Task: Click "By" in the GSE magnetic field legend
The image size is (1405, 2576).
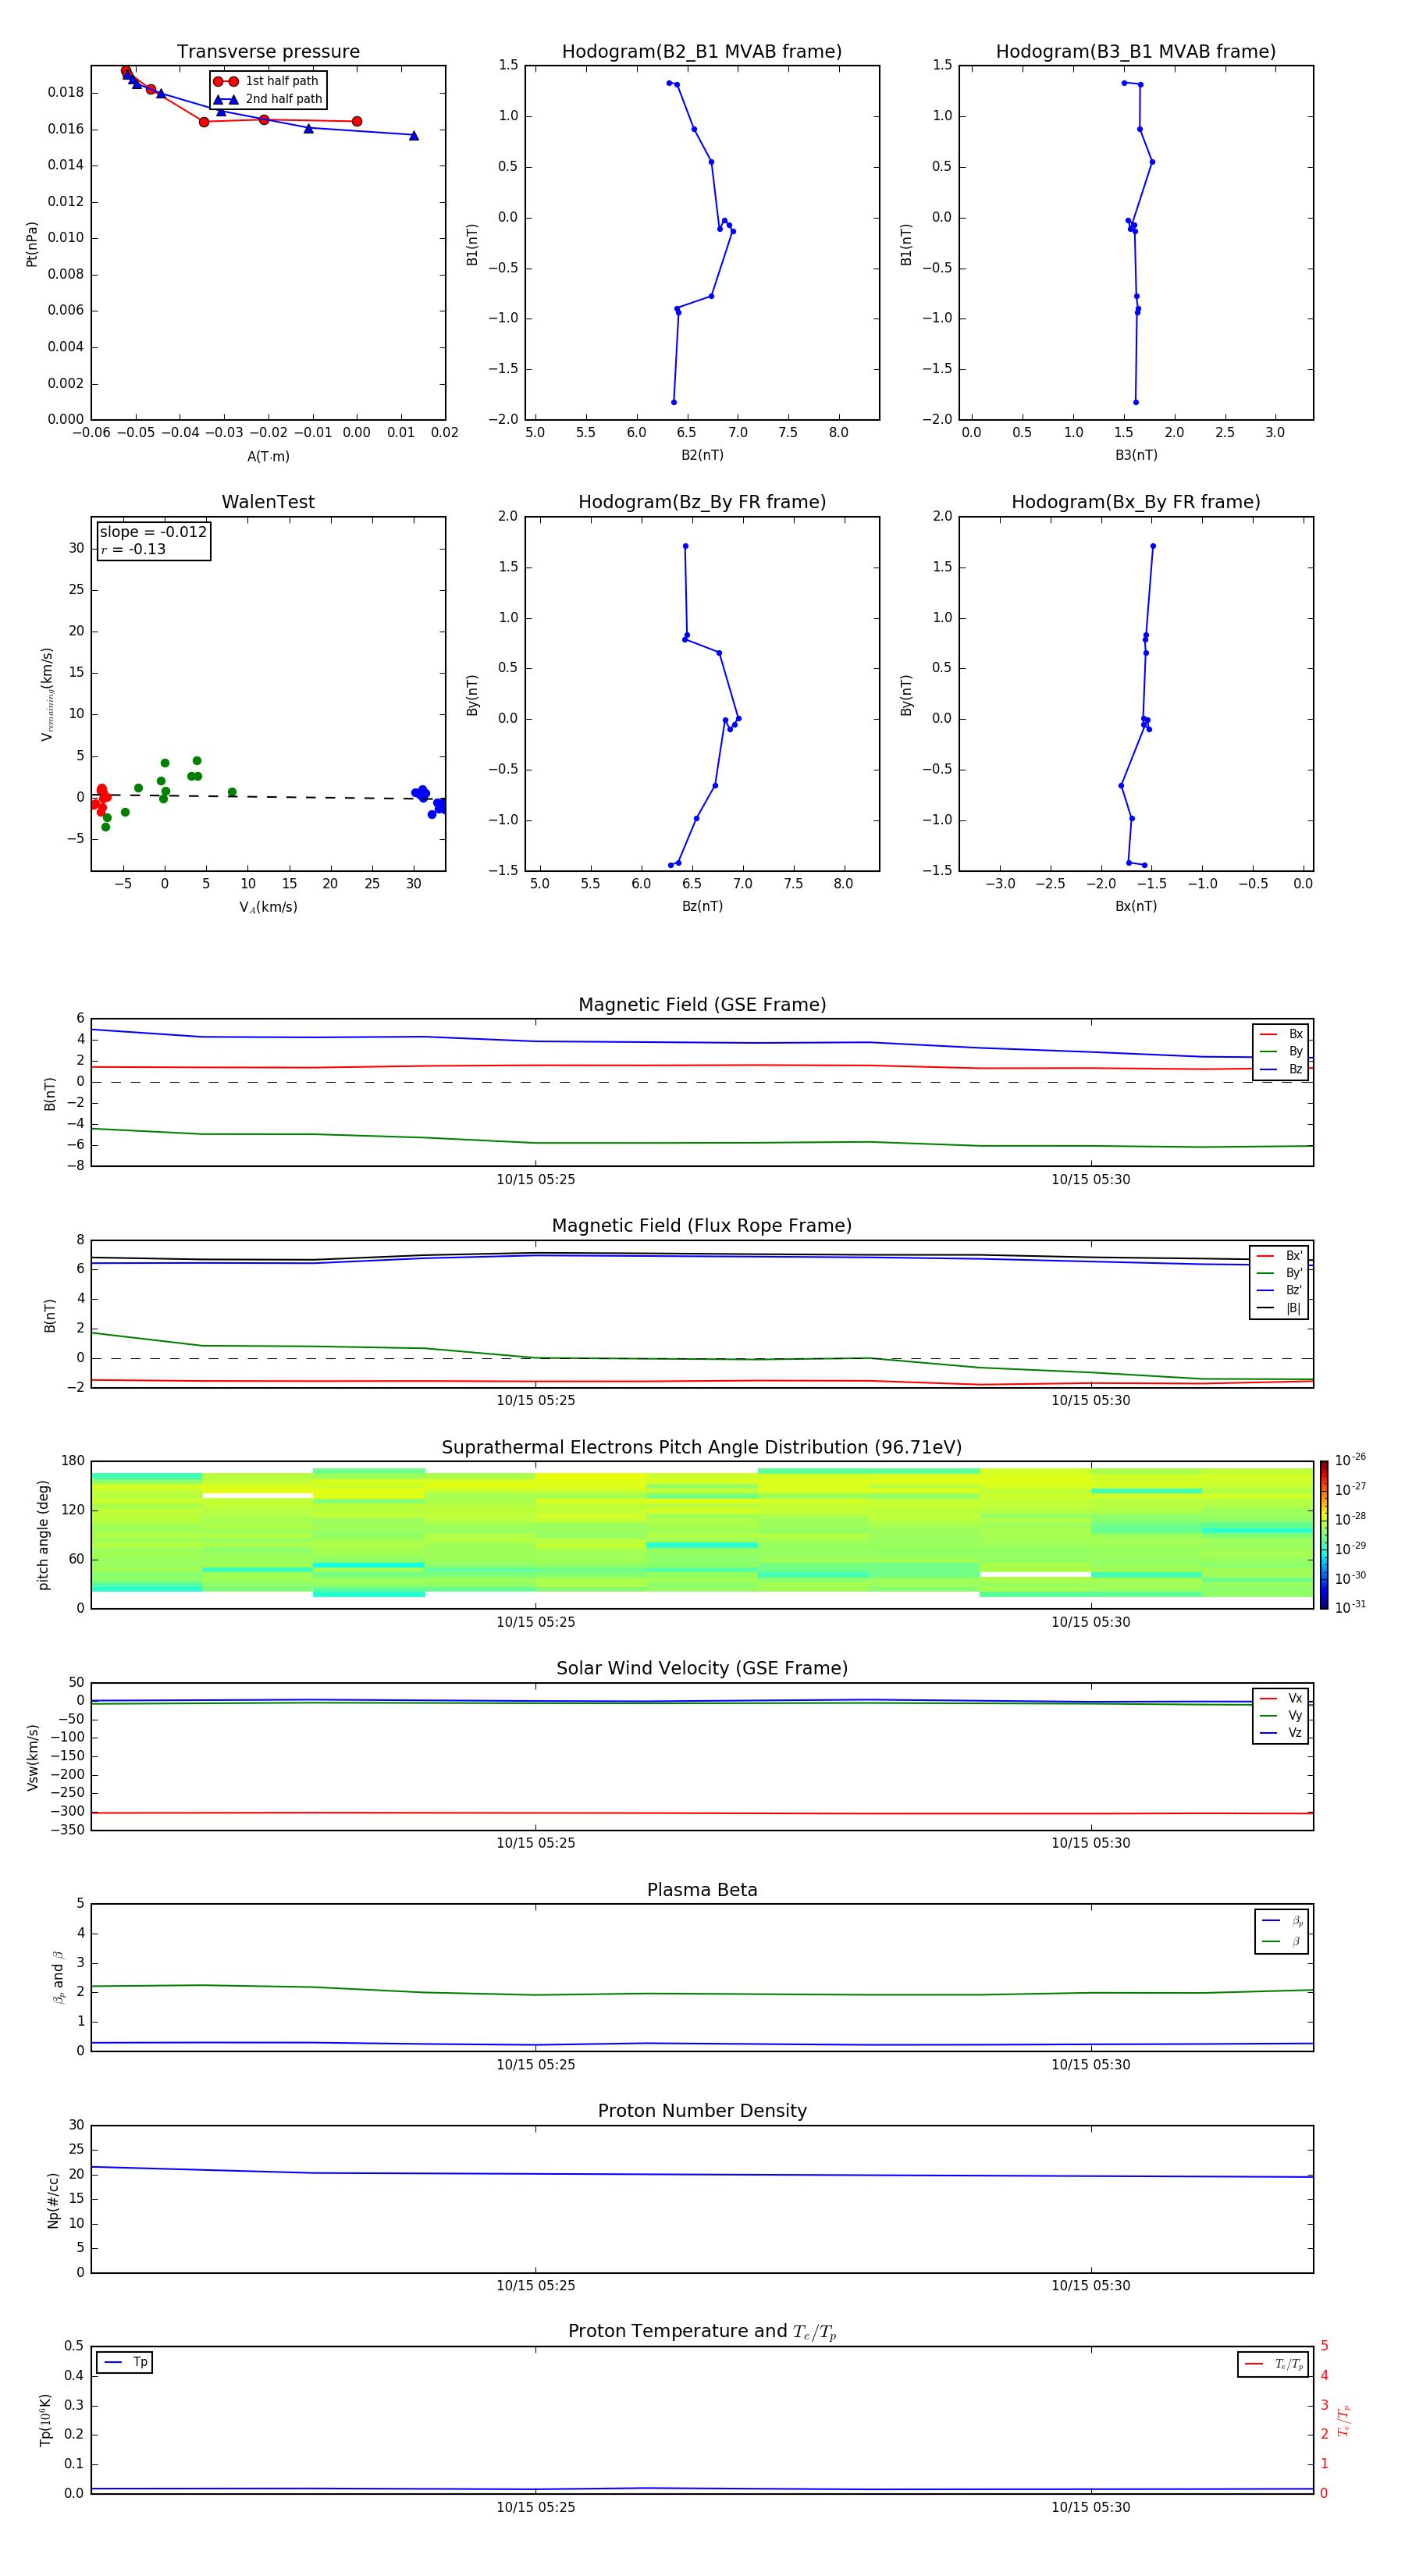Action: click(1295, 1051)
